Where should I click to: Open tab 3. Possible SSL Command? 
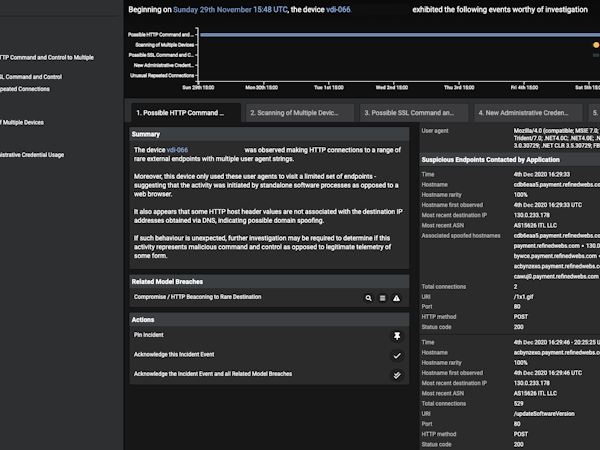[x=414, y=113]
